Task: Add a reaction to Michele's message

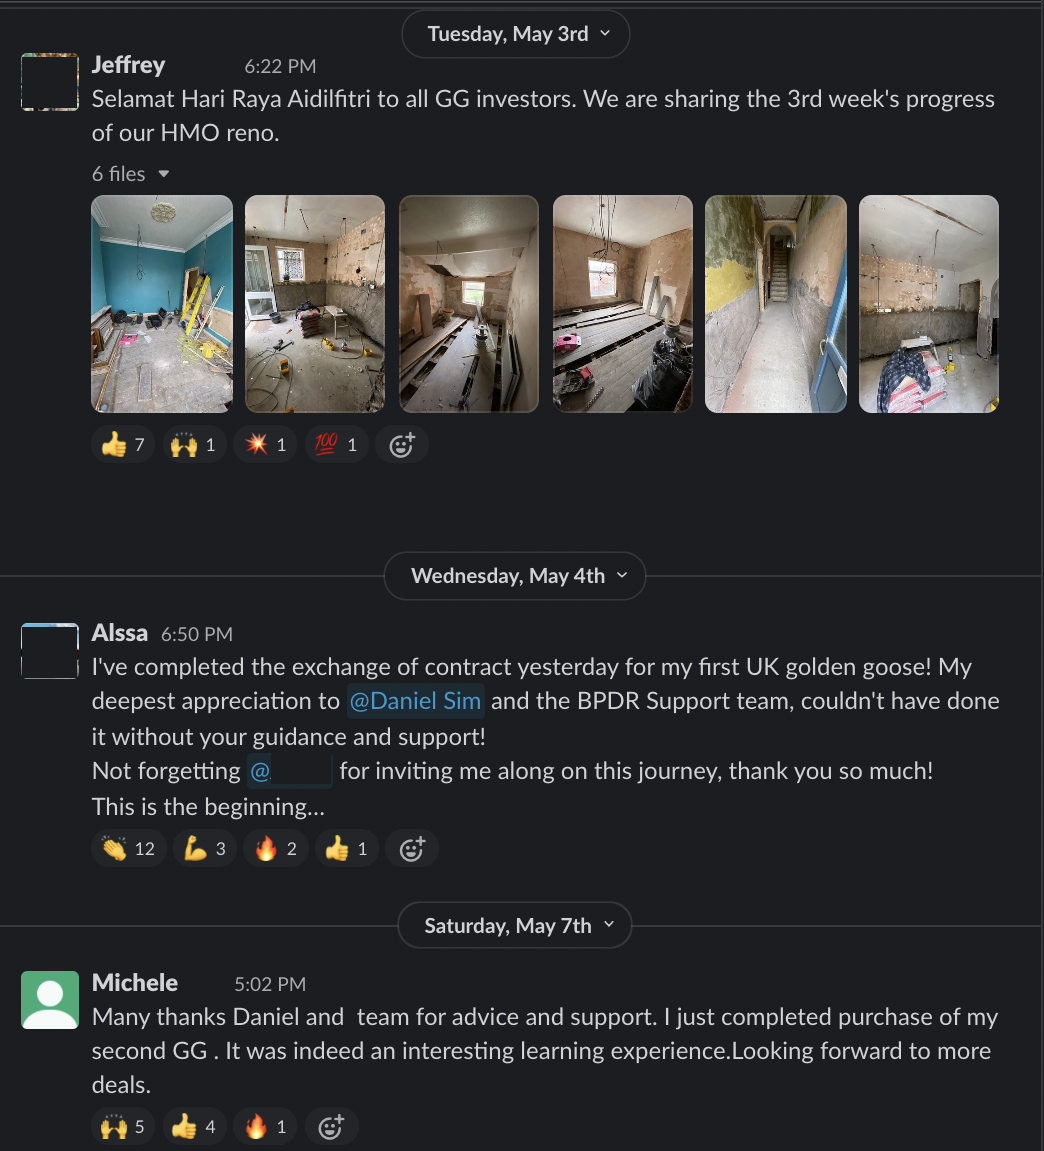Action: click(331, 1126)
